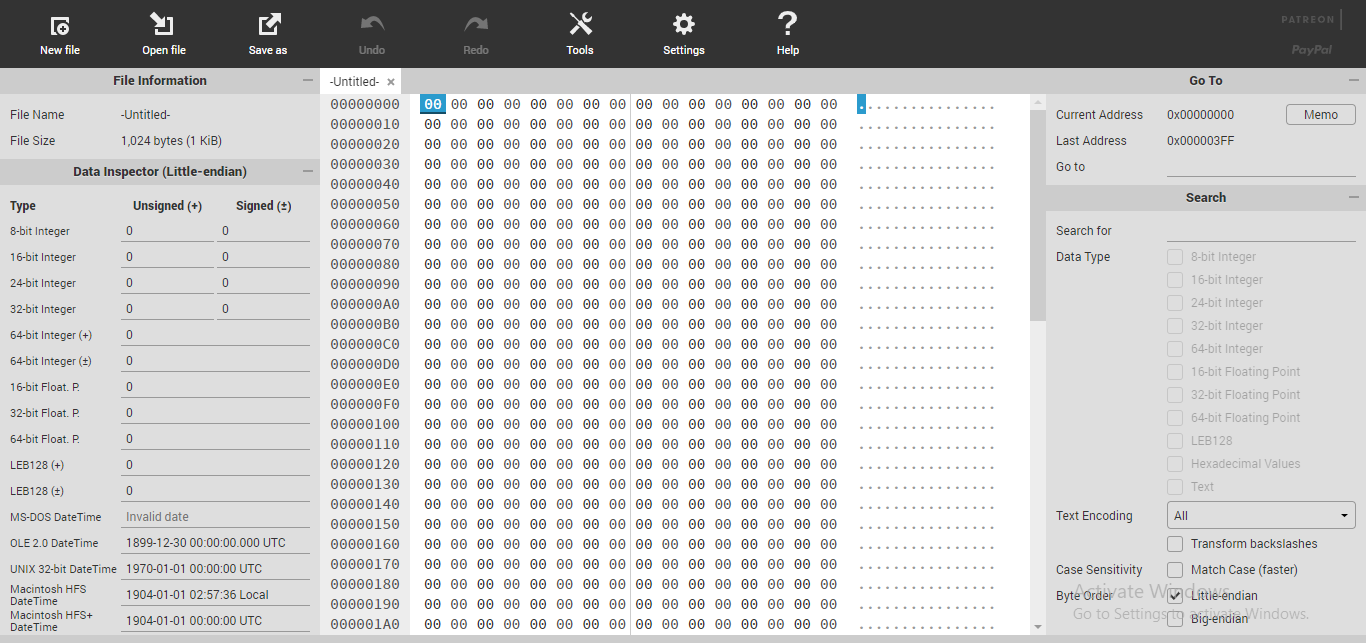Screen dimensions: 1366x643
Task: Open the Tools wrench icon menu
Action: coord(580,25)
